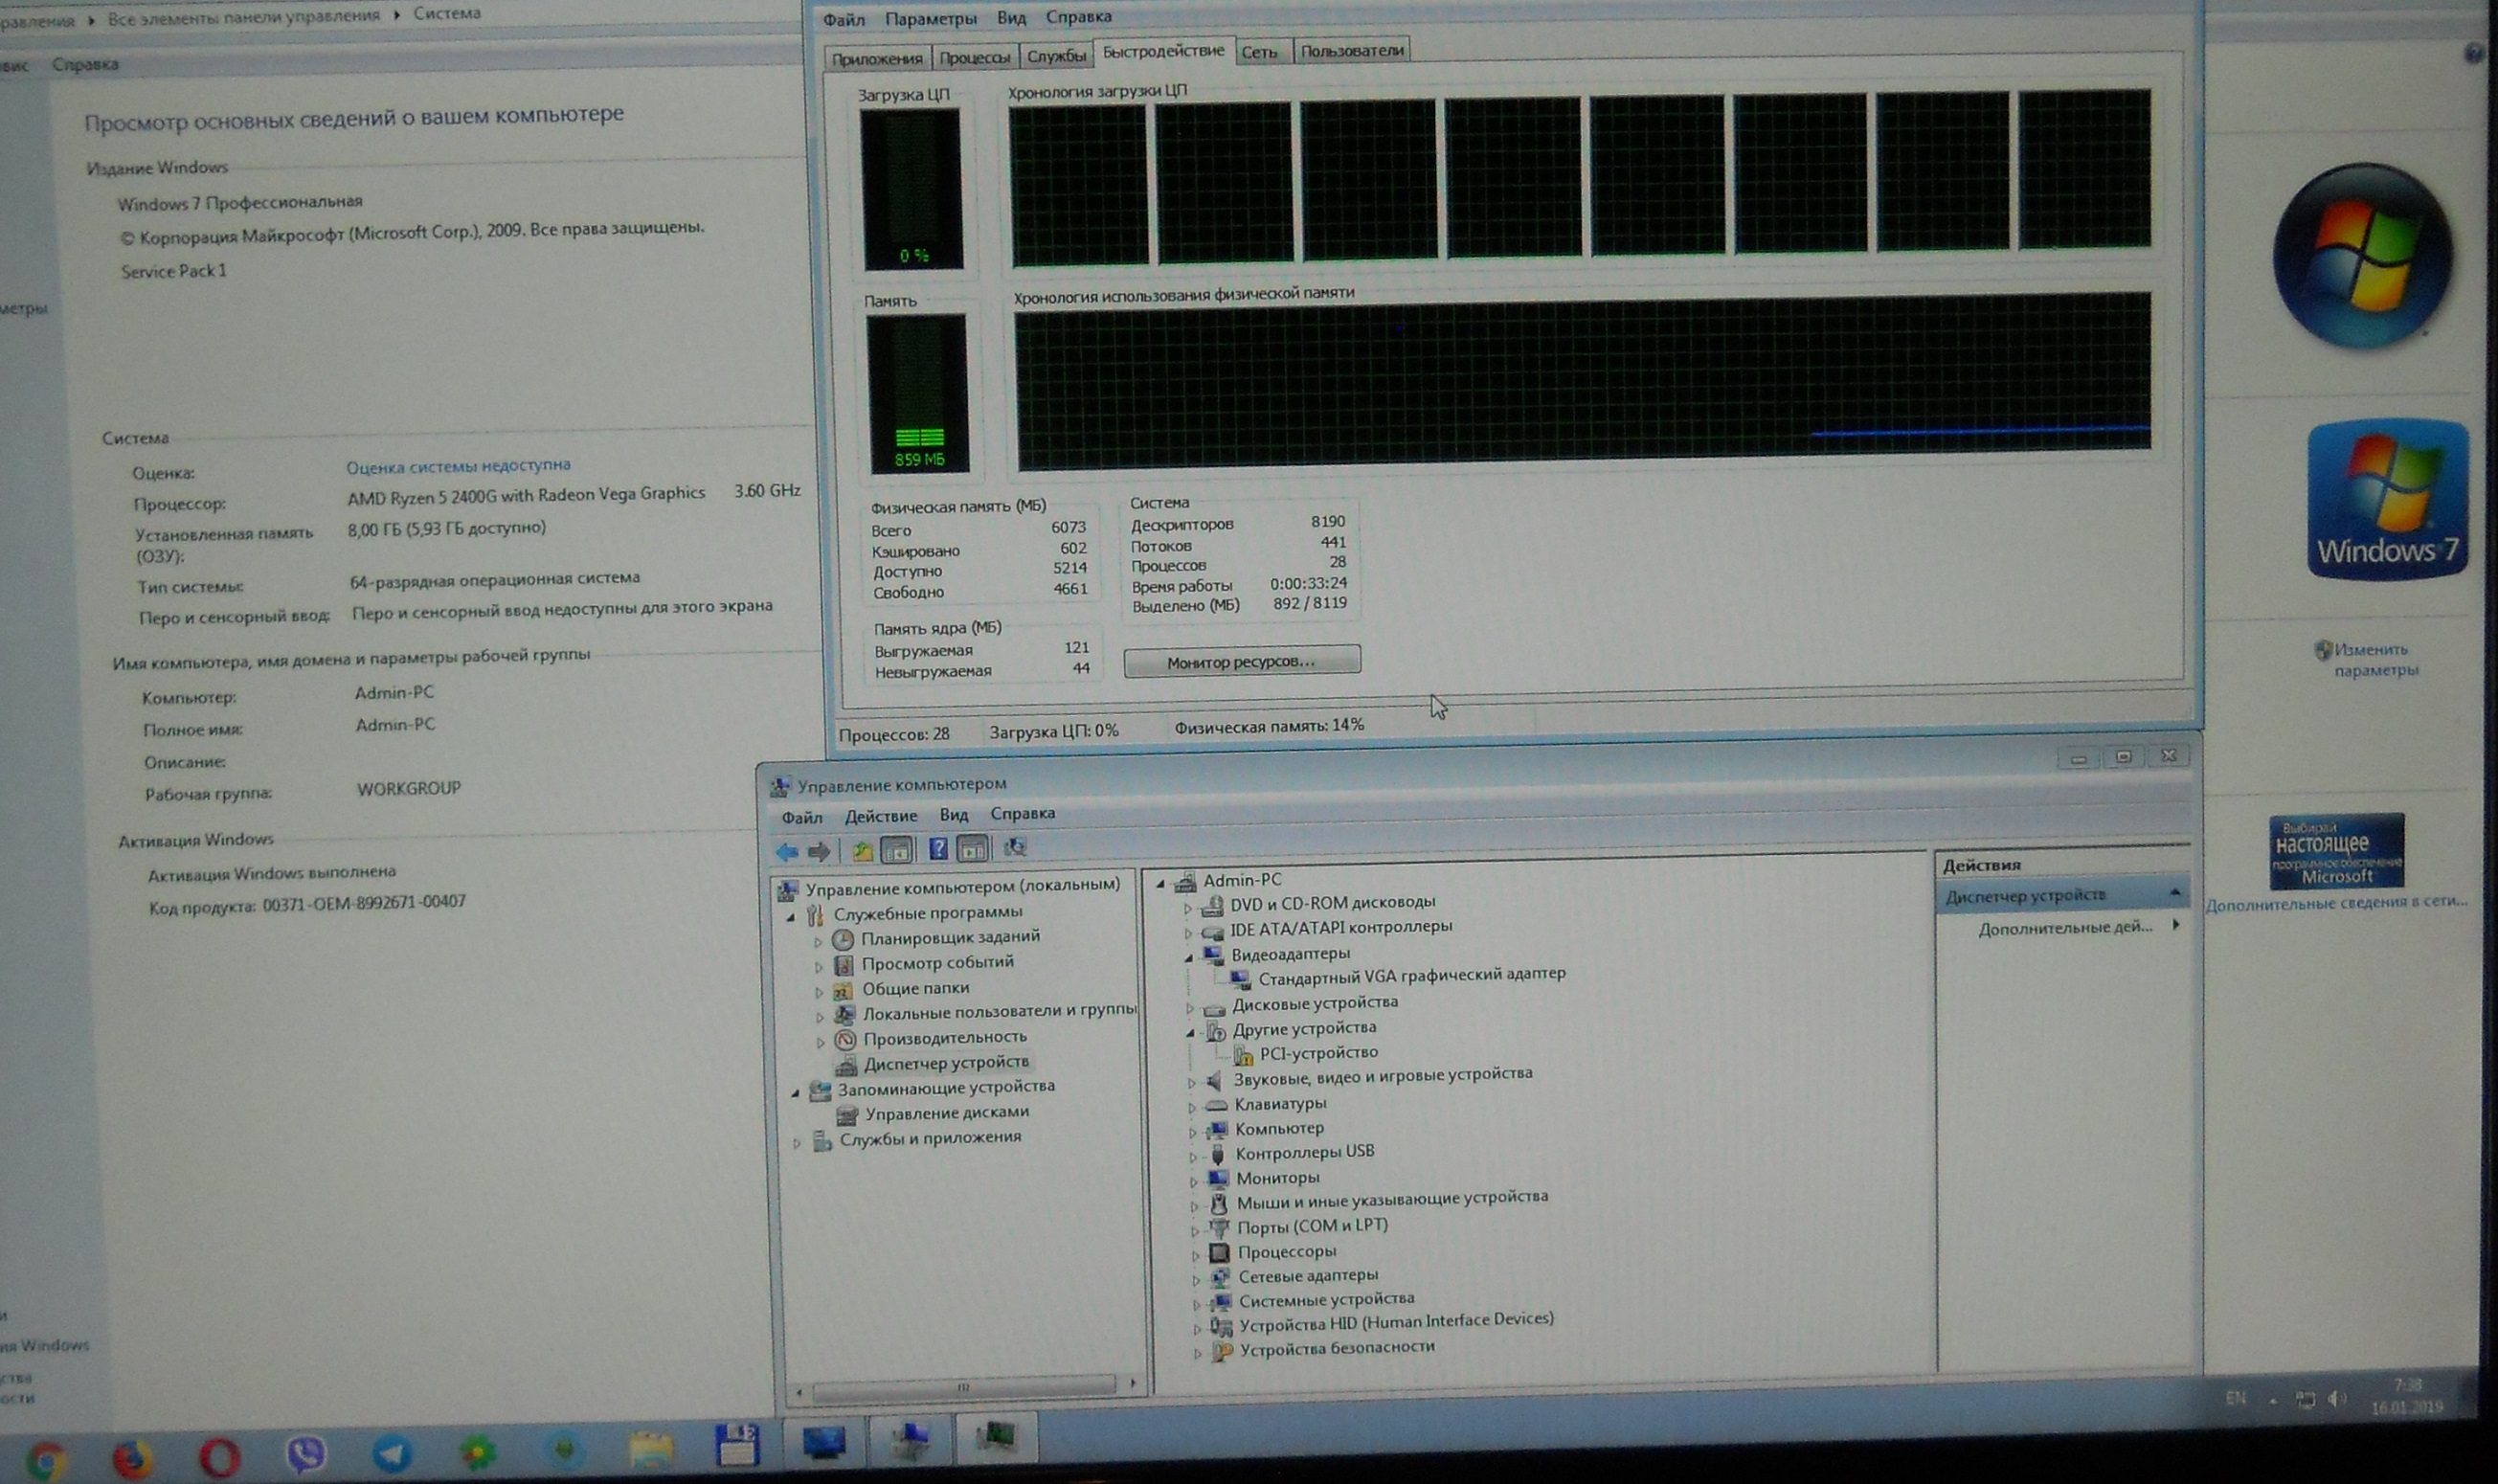Open the Действие menu in Computer Management
The image size is (2498, 1484).
pyautogui.click(x=880, y=816)
